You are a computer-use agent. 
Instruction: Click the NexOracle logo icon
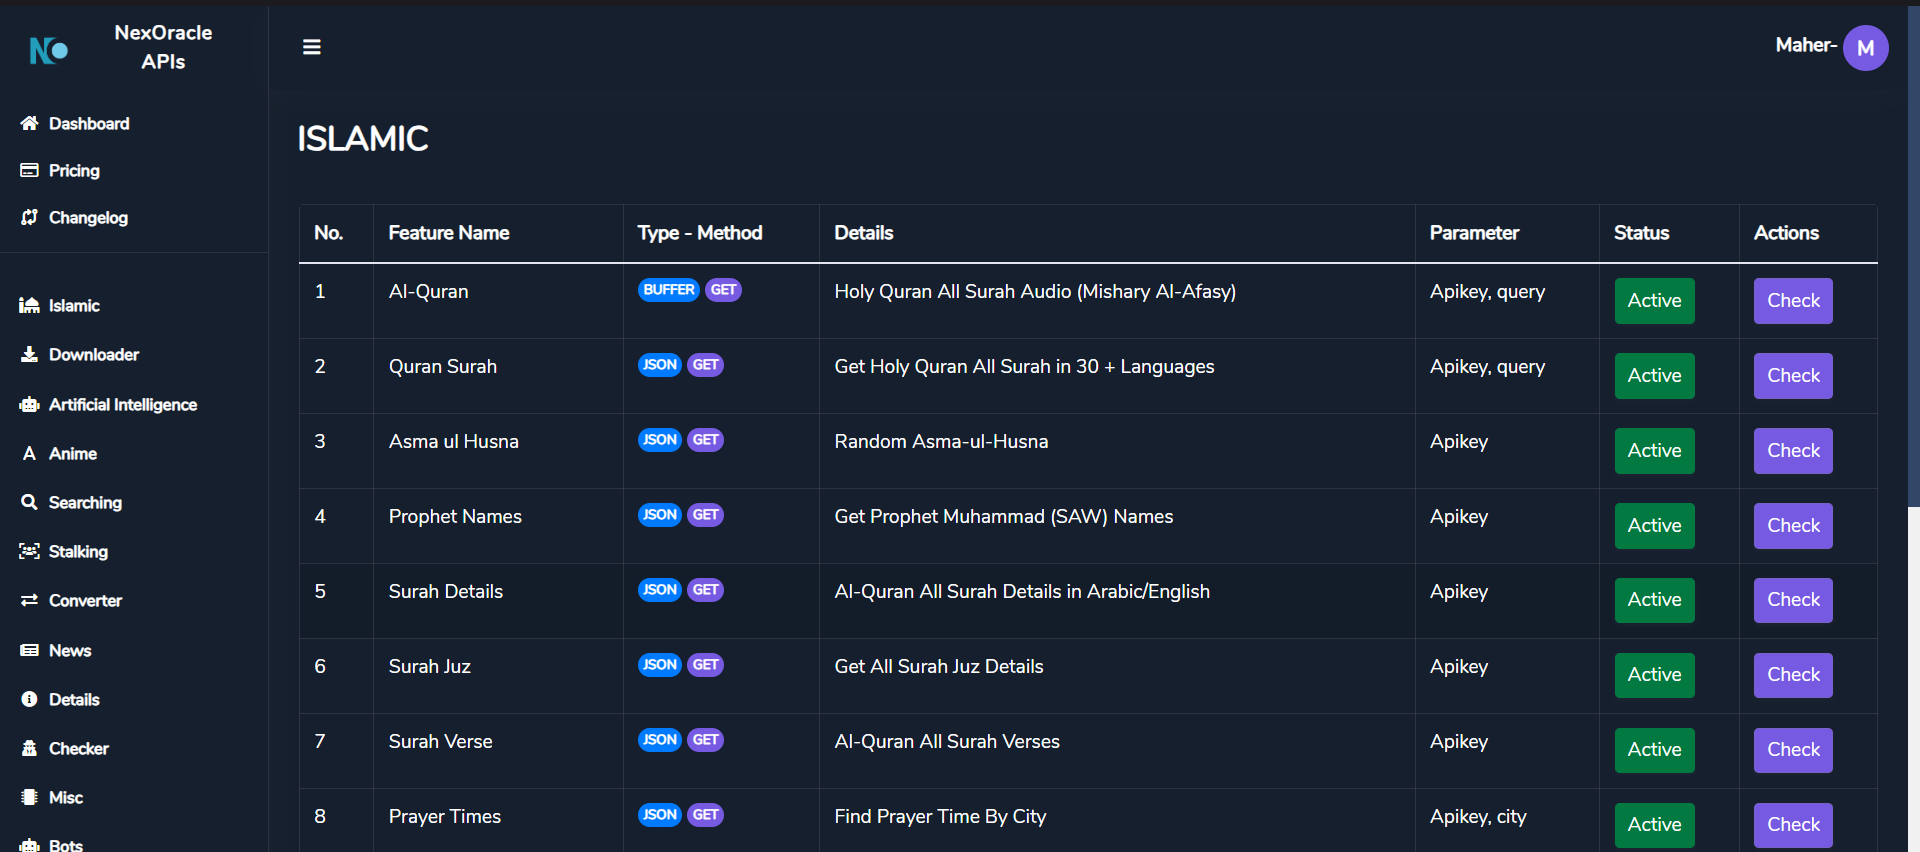pyautogui.click(x=48, y=49)
